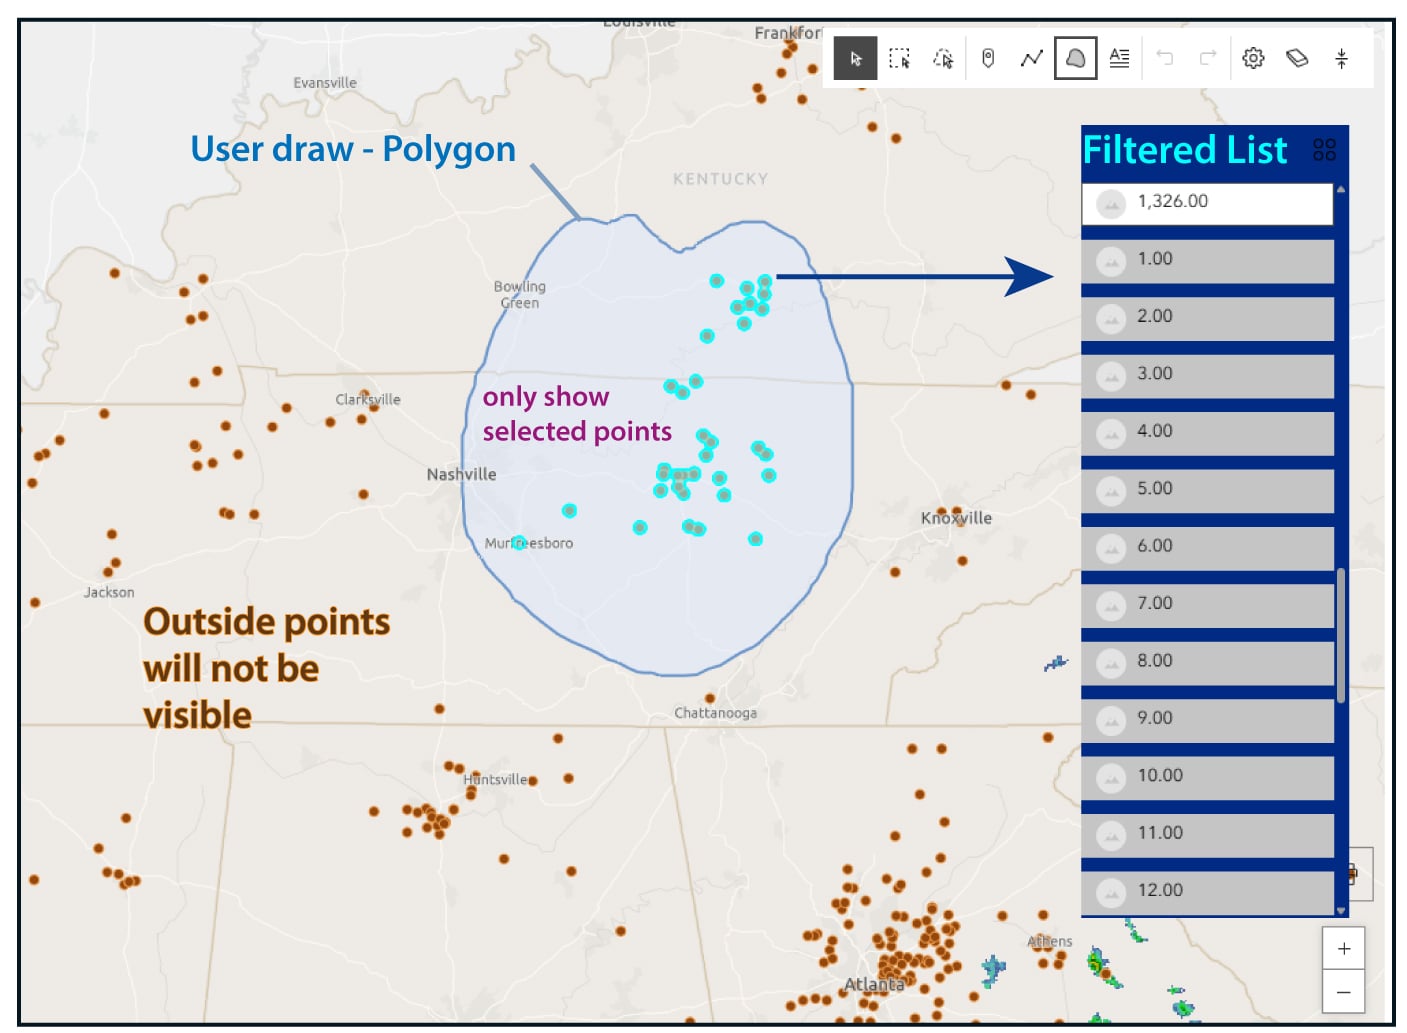Click the Clarksville map label
The height and width of the screenshot is (1033, 1407).
(x=368, y=399)
